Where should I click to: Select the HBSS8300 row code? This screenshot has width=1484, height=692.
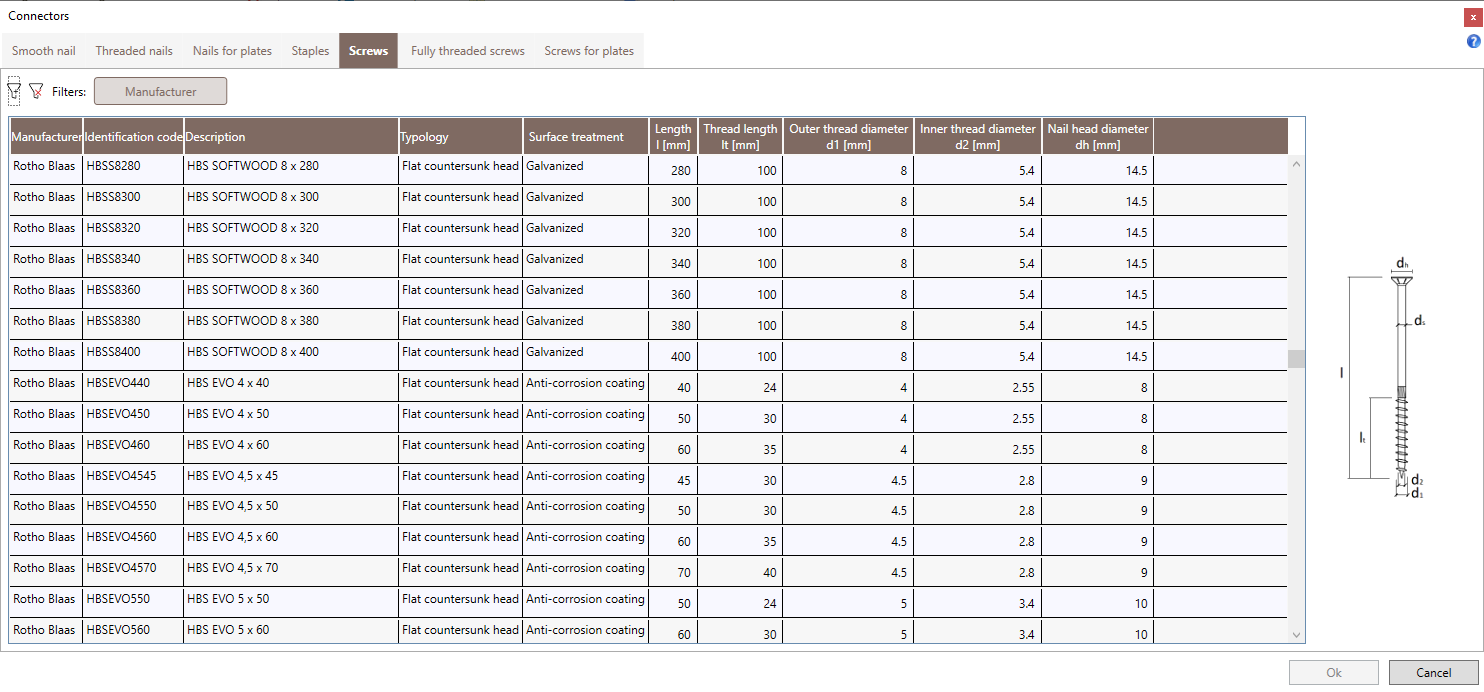click(134, 201)
